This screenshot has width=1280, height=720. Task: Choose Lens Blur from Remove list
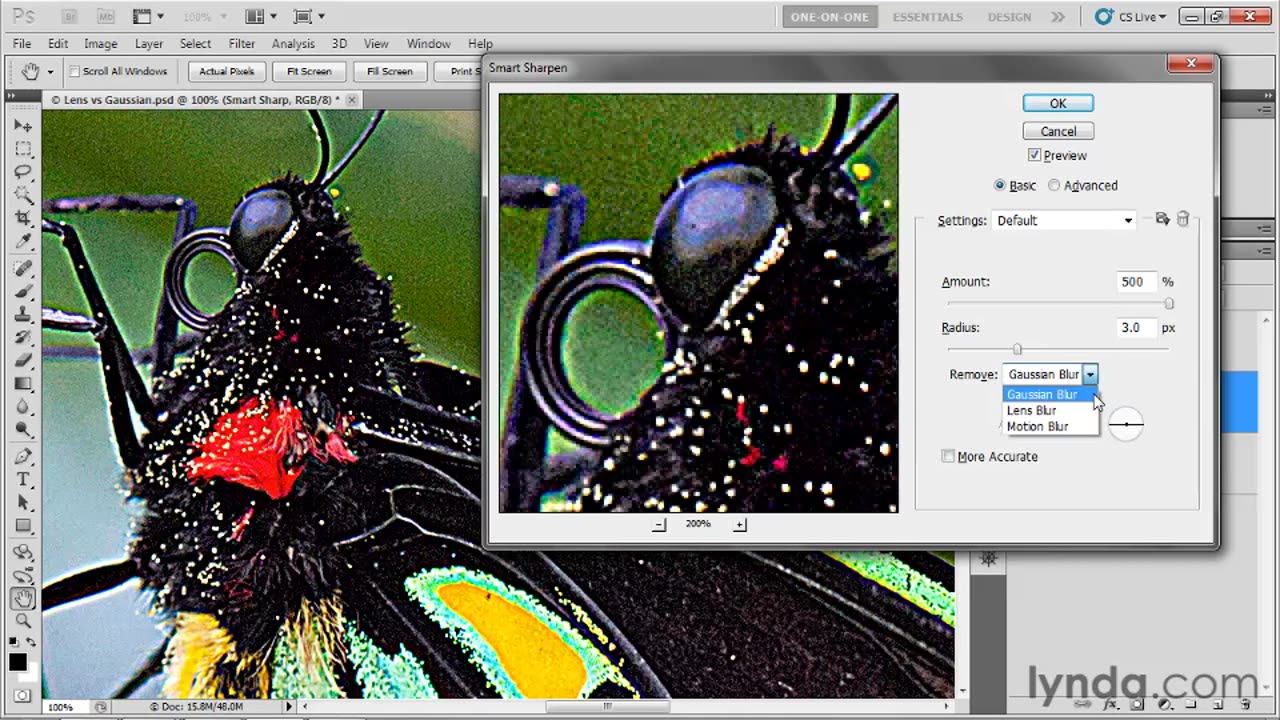click(1032, 410)
